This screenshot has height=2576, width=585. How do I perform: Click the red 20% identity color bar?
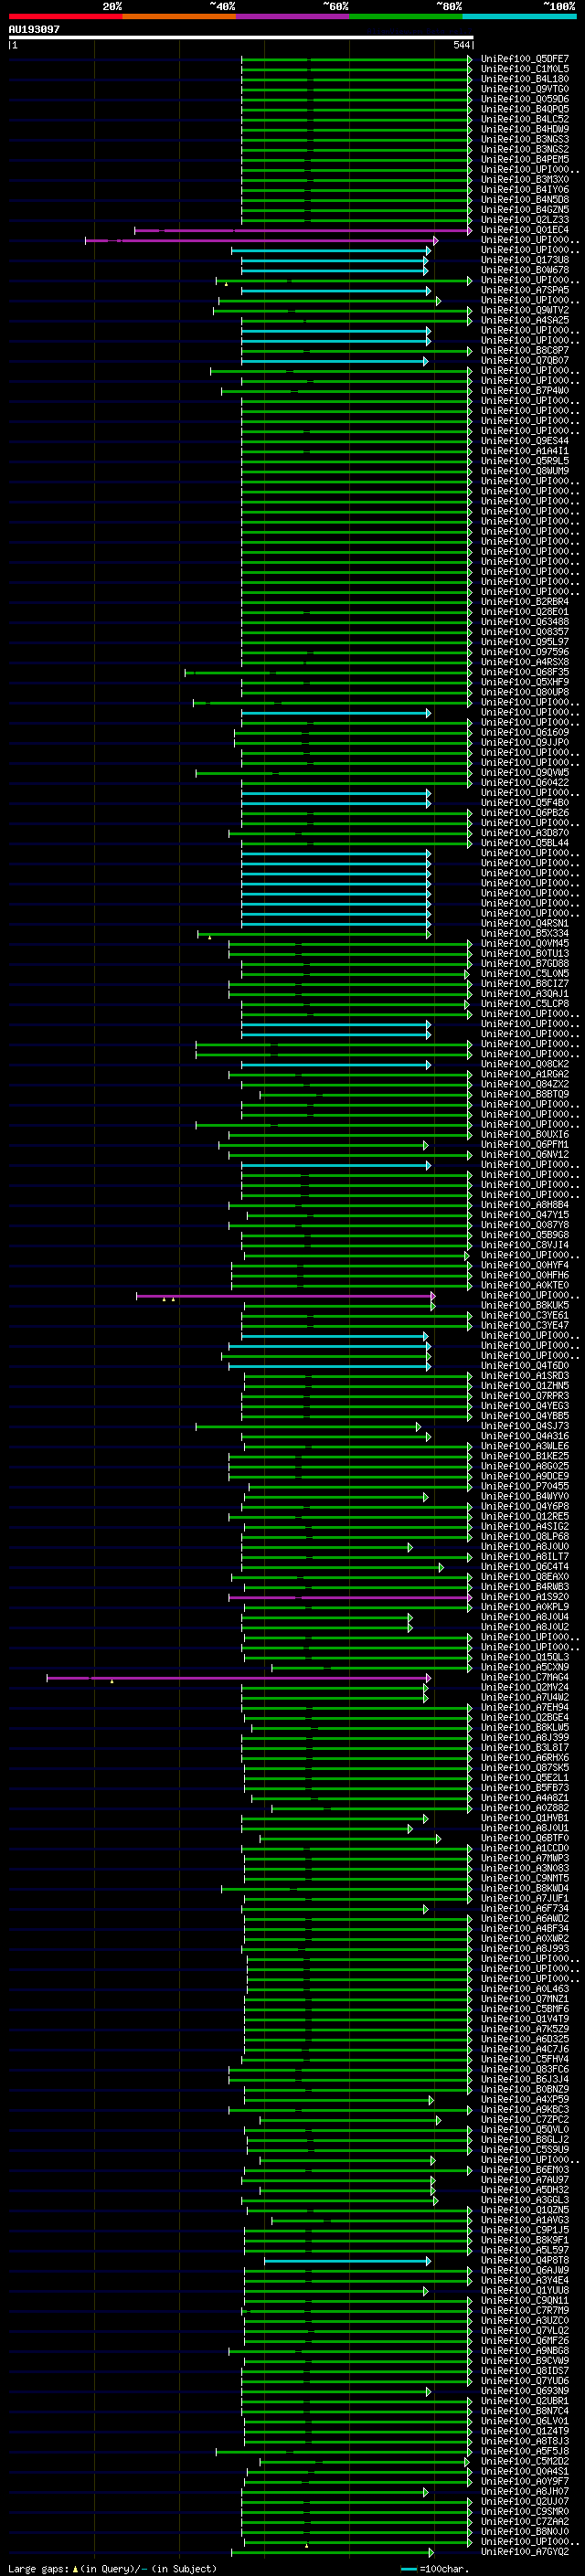65,16
